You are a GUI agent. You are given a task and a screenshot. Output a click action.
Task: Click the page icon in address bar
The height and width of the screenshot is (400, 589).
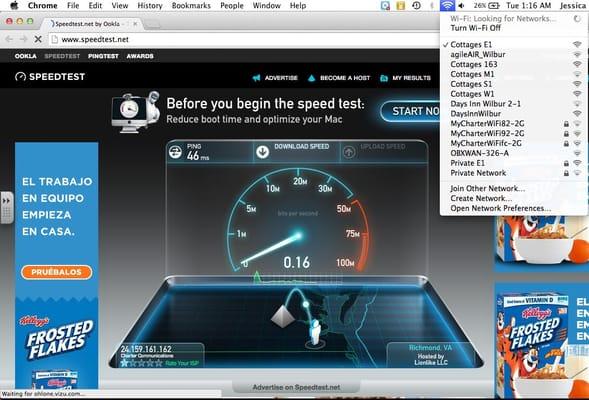54,39
